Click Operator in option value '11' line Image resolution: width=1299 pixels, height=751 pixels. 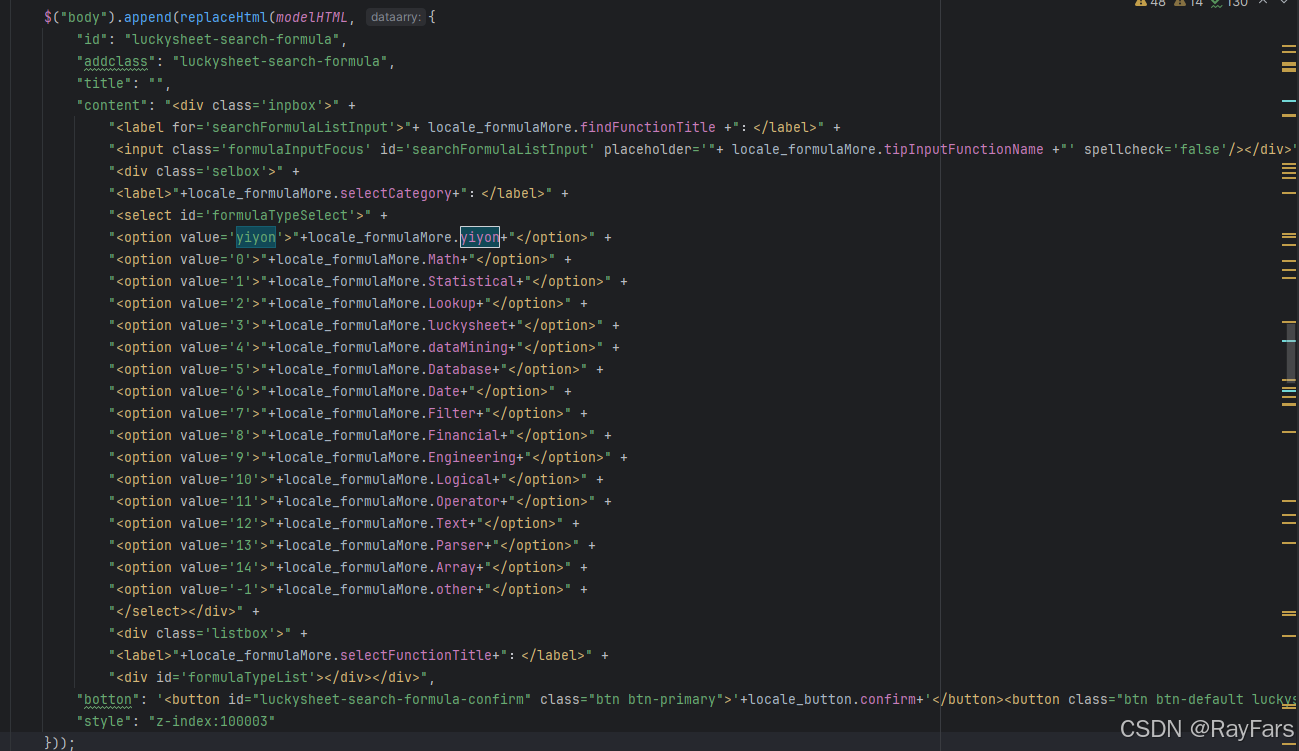468,501
